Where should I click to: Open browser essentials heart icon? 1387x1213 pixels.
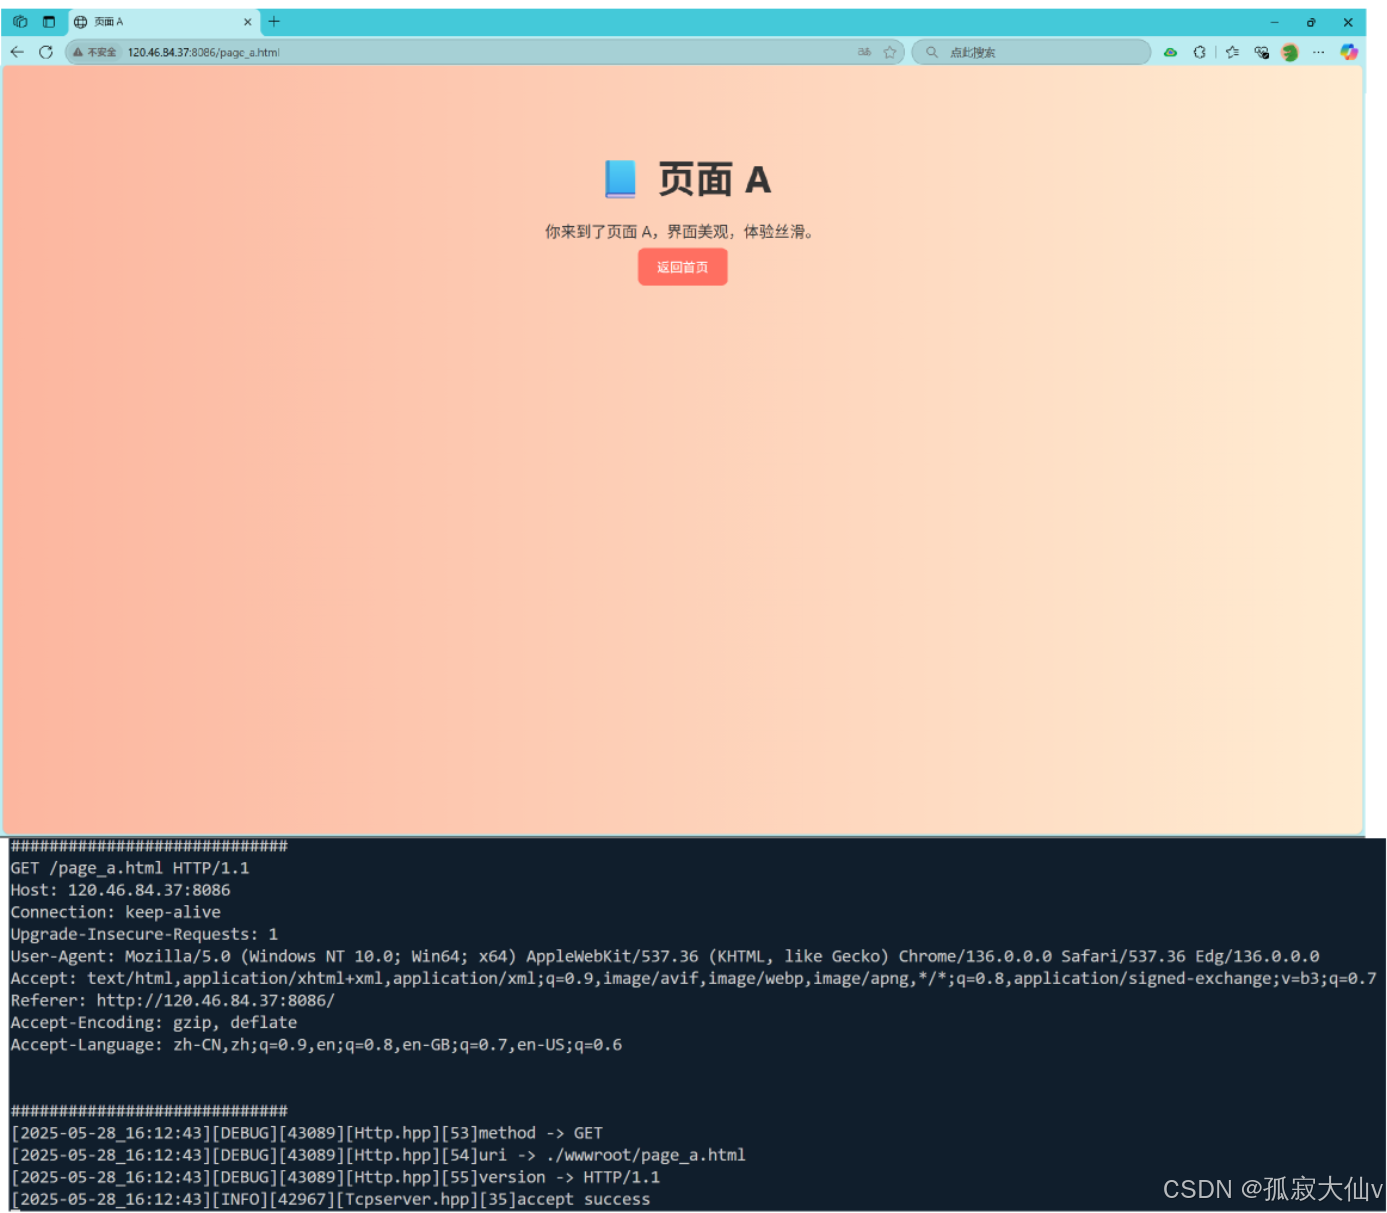1261,52
